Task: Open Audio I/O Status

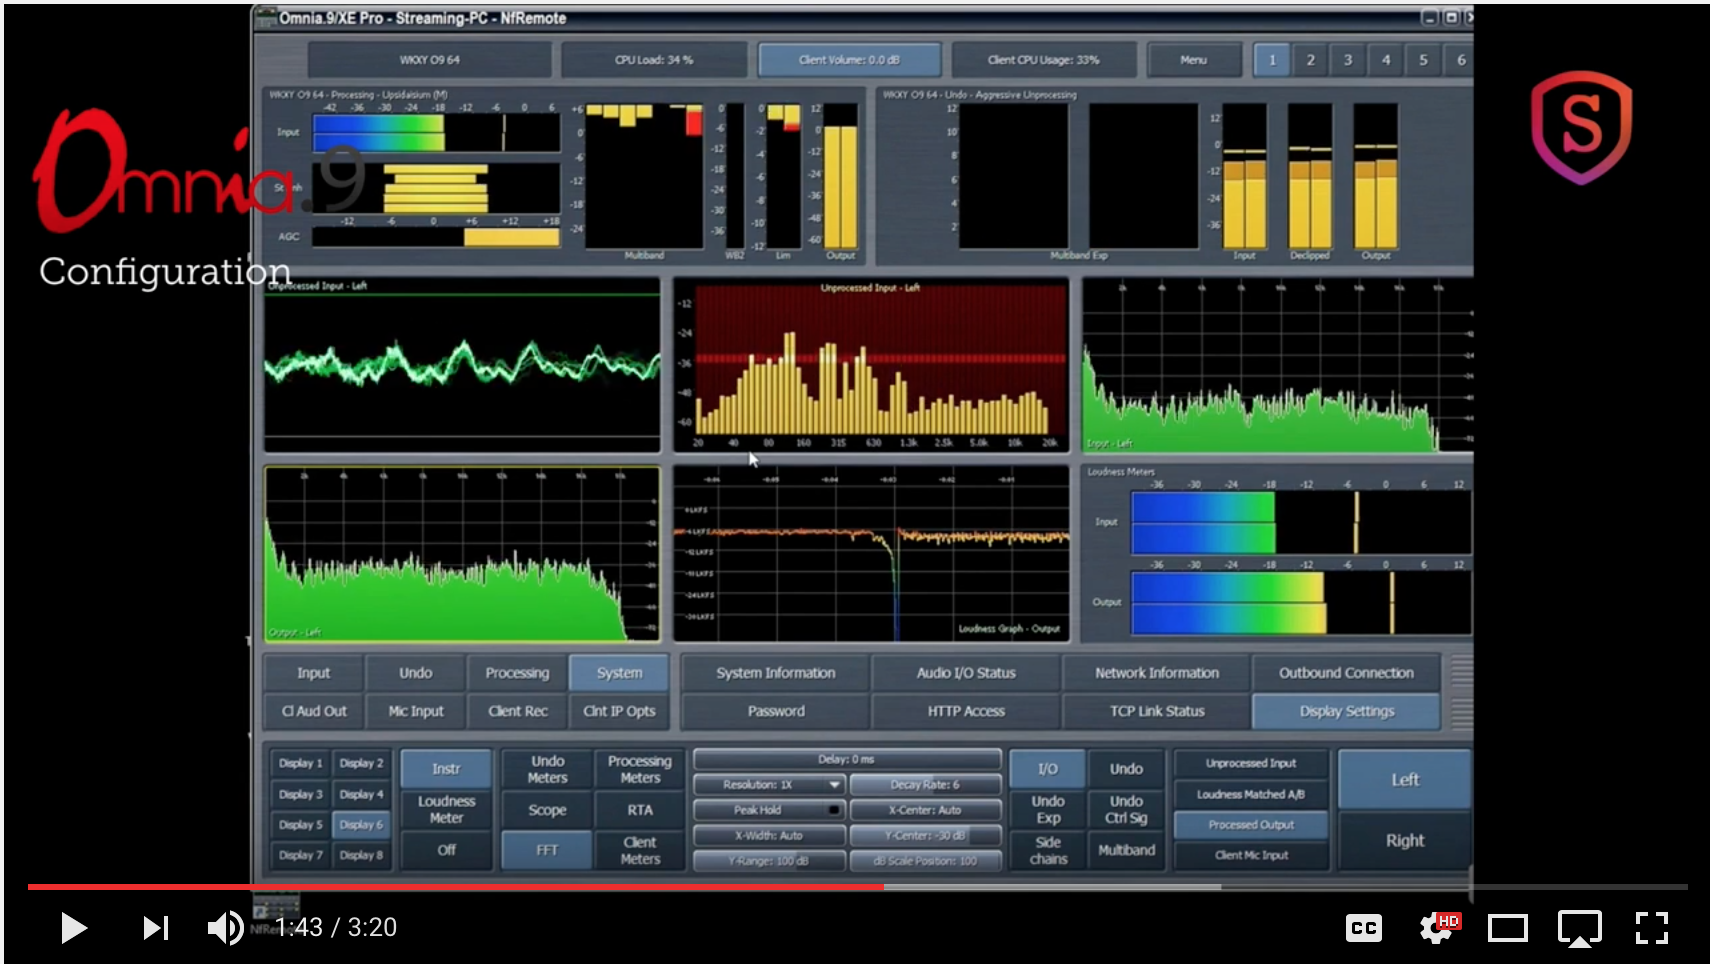Action: pos(965,672)
